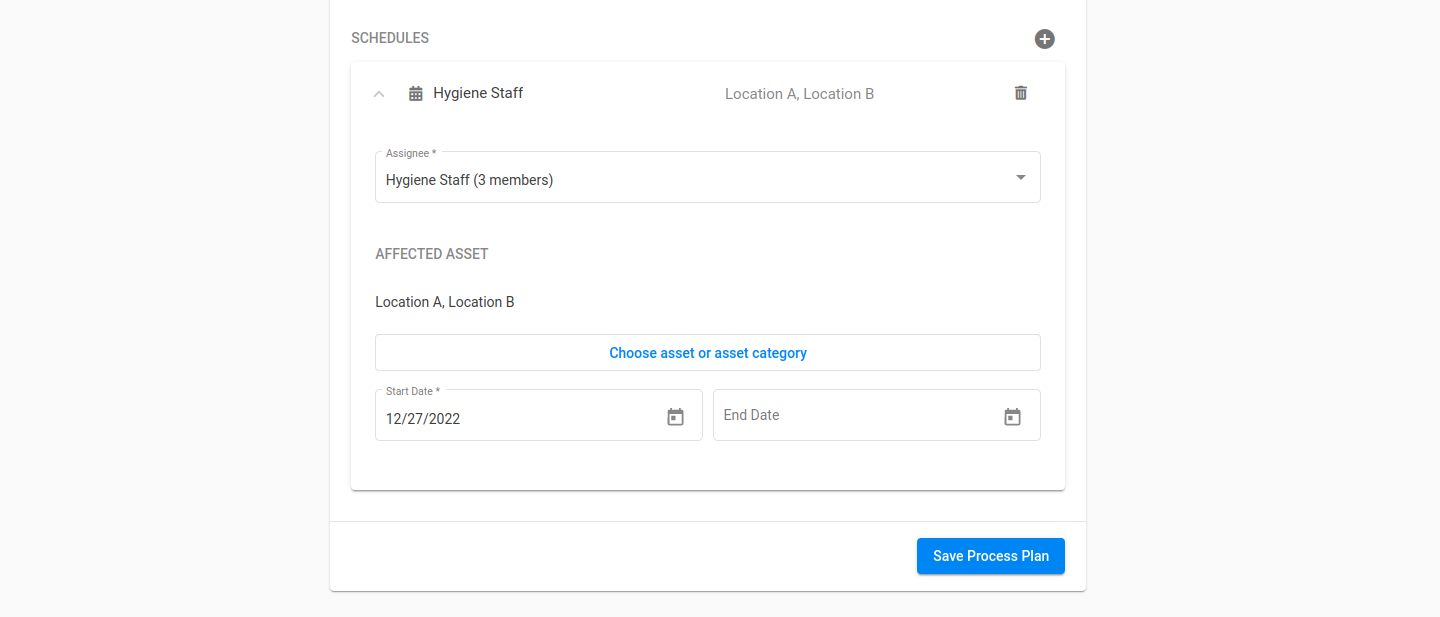Save the process plan
1440x617 pixels.
point(990,556)
